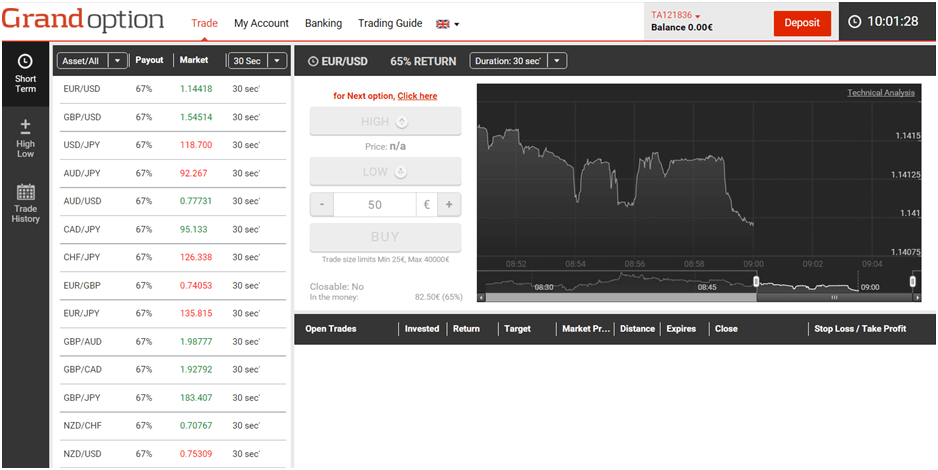Decrease trade amount with minus button

click(x=322, y=205)
